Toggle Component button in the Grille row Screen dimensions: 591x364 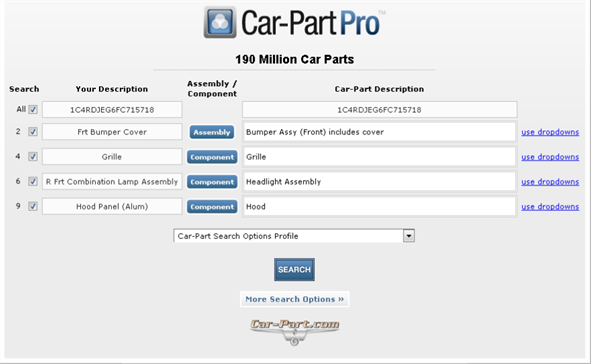[x=212, y=157]
